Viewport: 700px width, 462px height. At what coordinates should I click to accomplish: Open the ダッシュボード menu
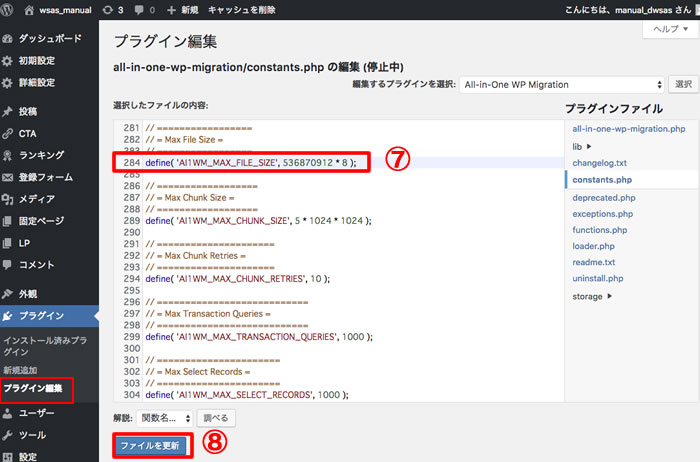(50, 39)
